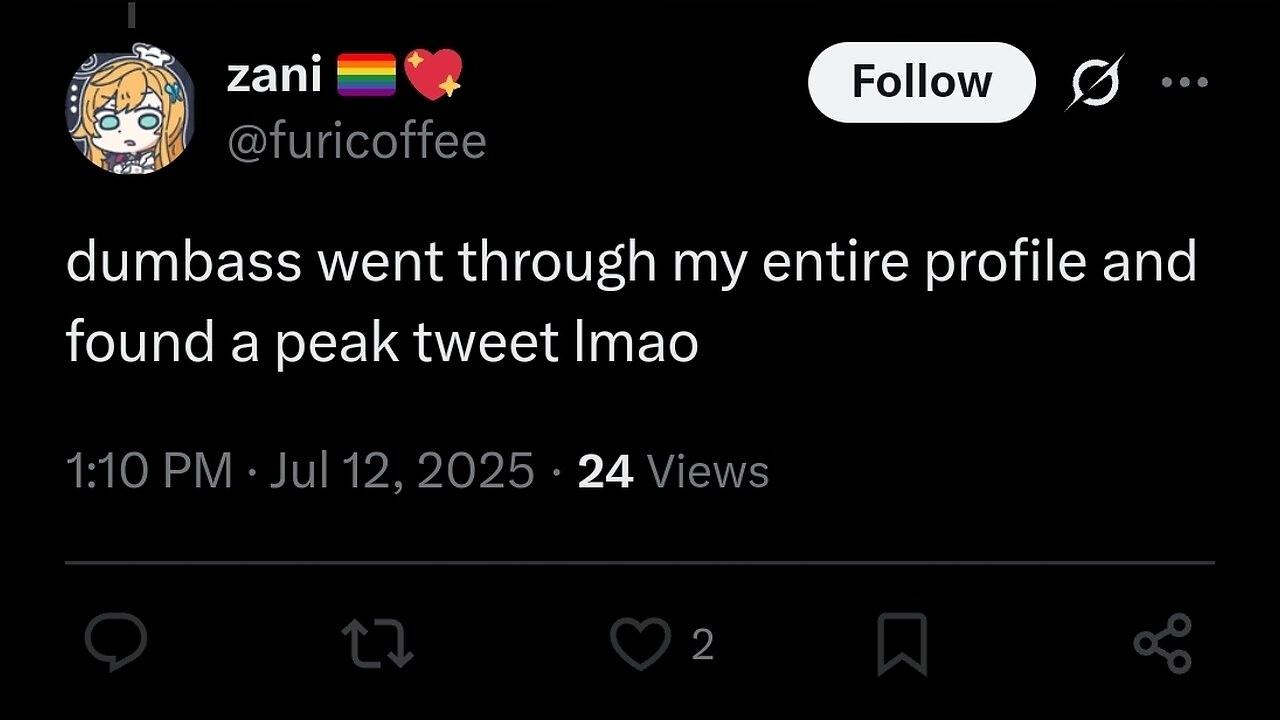This screenshot has height=720, width=1280.
Task: Open the three-dot more options menu
Action: point(1185,82)
